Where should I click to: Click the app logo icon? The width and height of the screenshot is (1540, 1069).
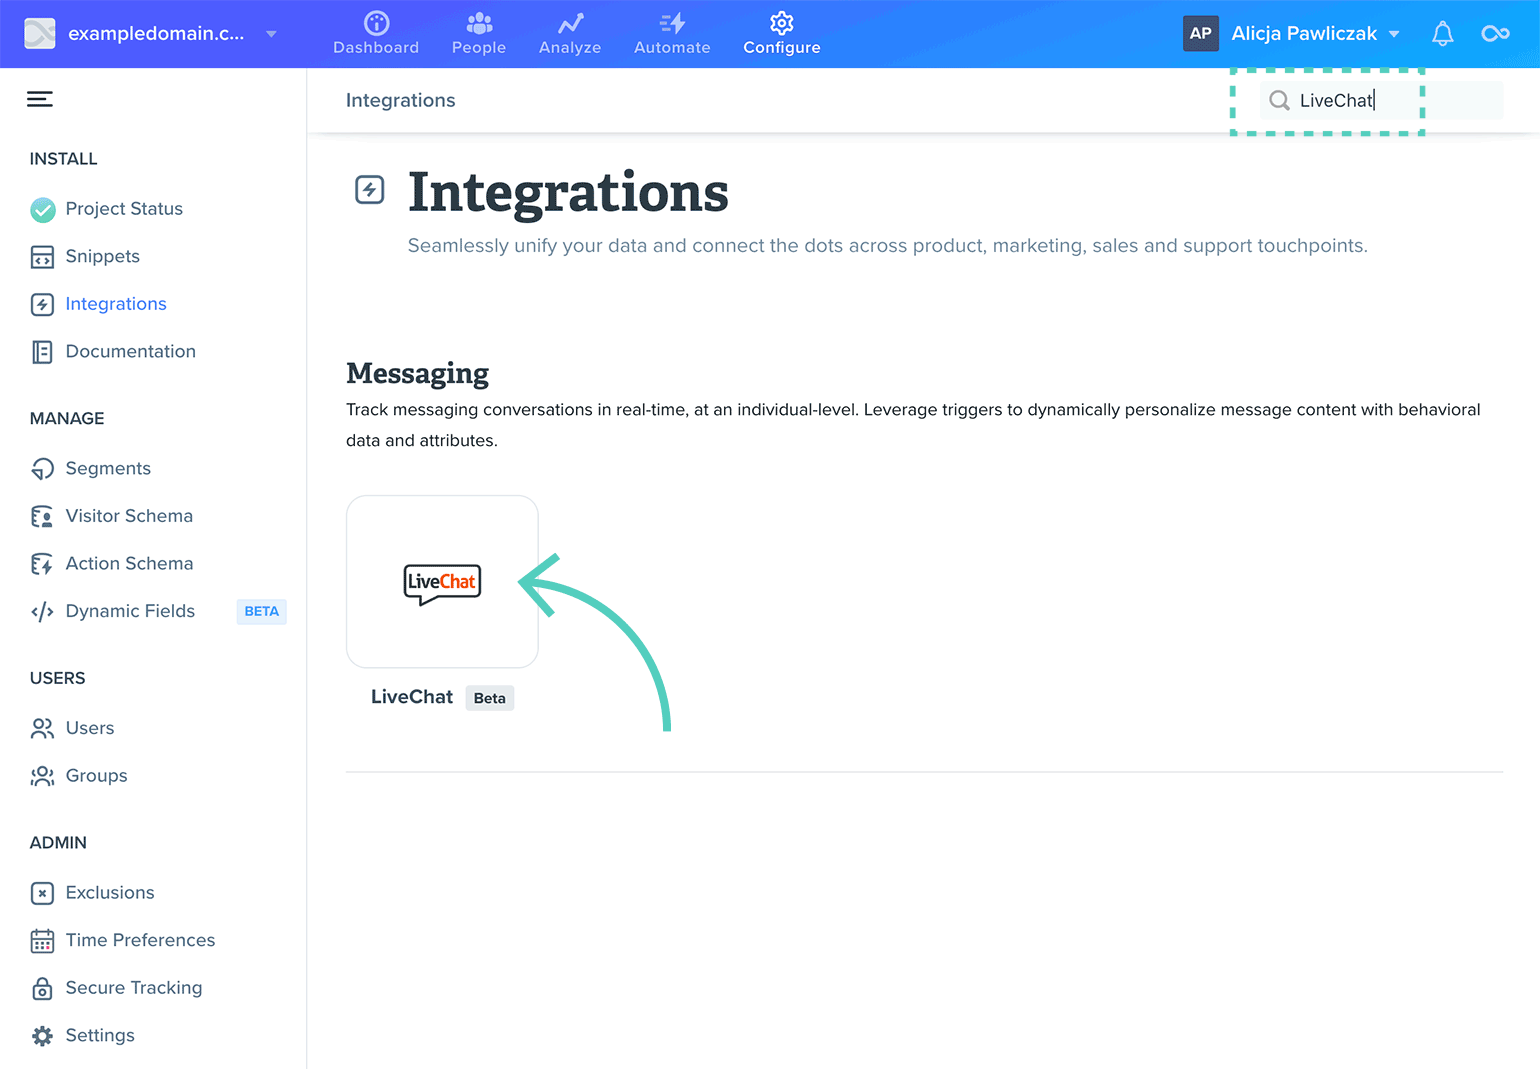point(40,33)
